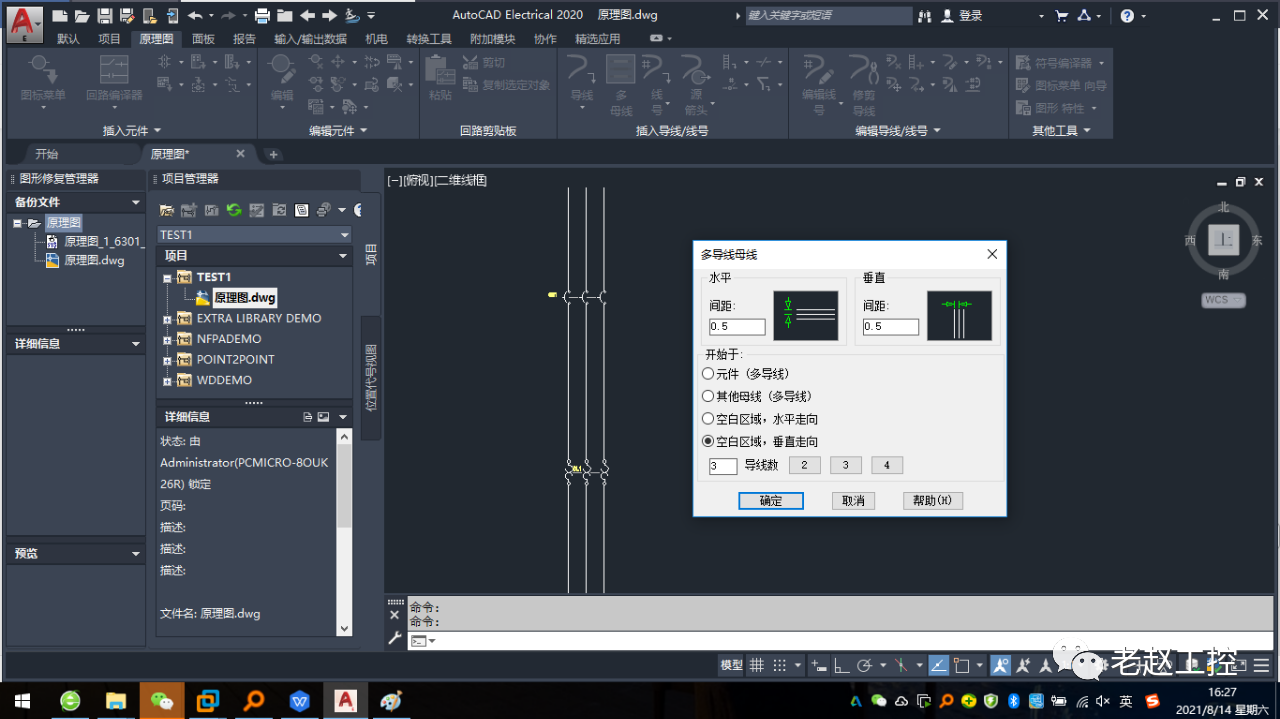The height and width of the screenshot is (719, 1280).
Task: Click the 帮助(H) button in dialog
Action: [932, 500]
